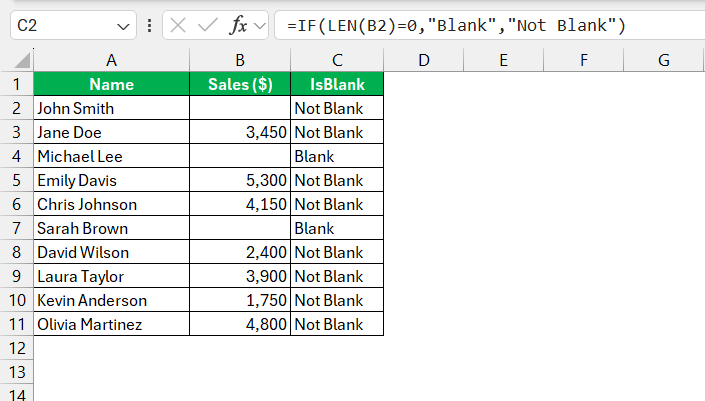Select John Smith's Not Blank cell
705x401 pixels.
(337, 108)
